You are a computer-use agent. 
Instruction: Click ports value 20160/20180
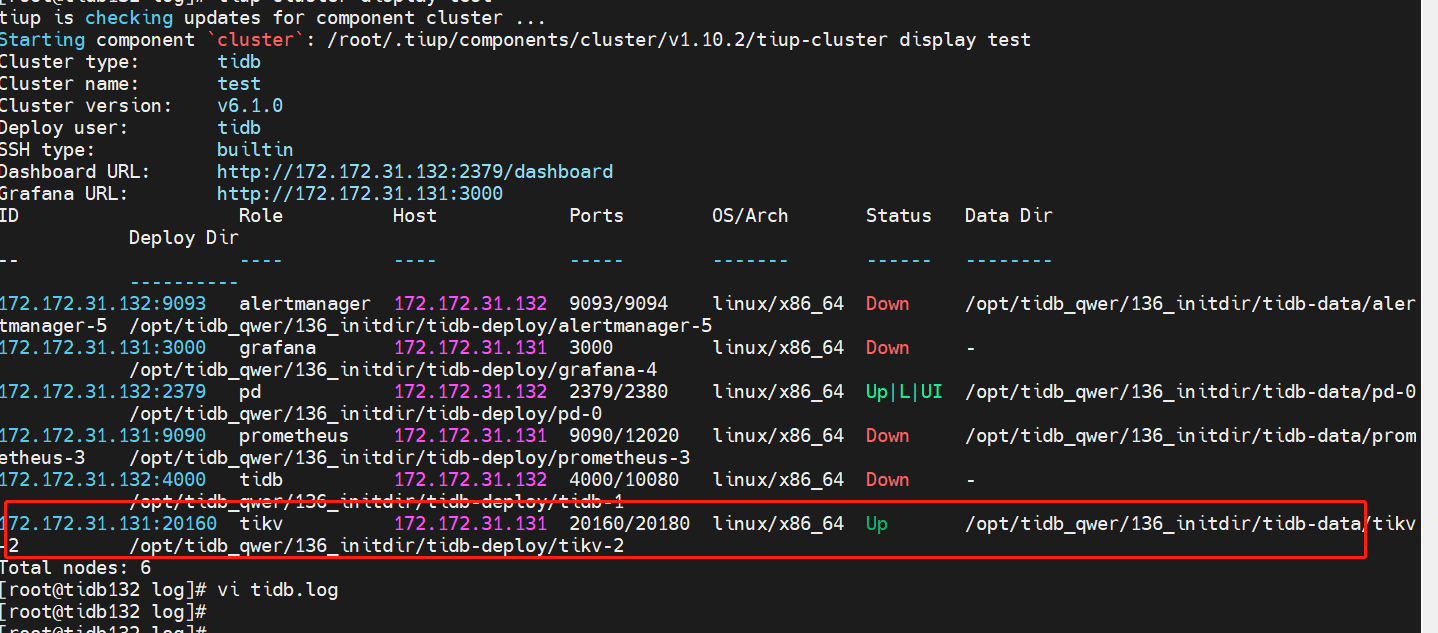(629, 524)
